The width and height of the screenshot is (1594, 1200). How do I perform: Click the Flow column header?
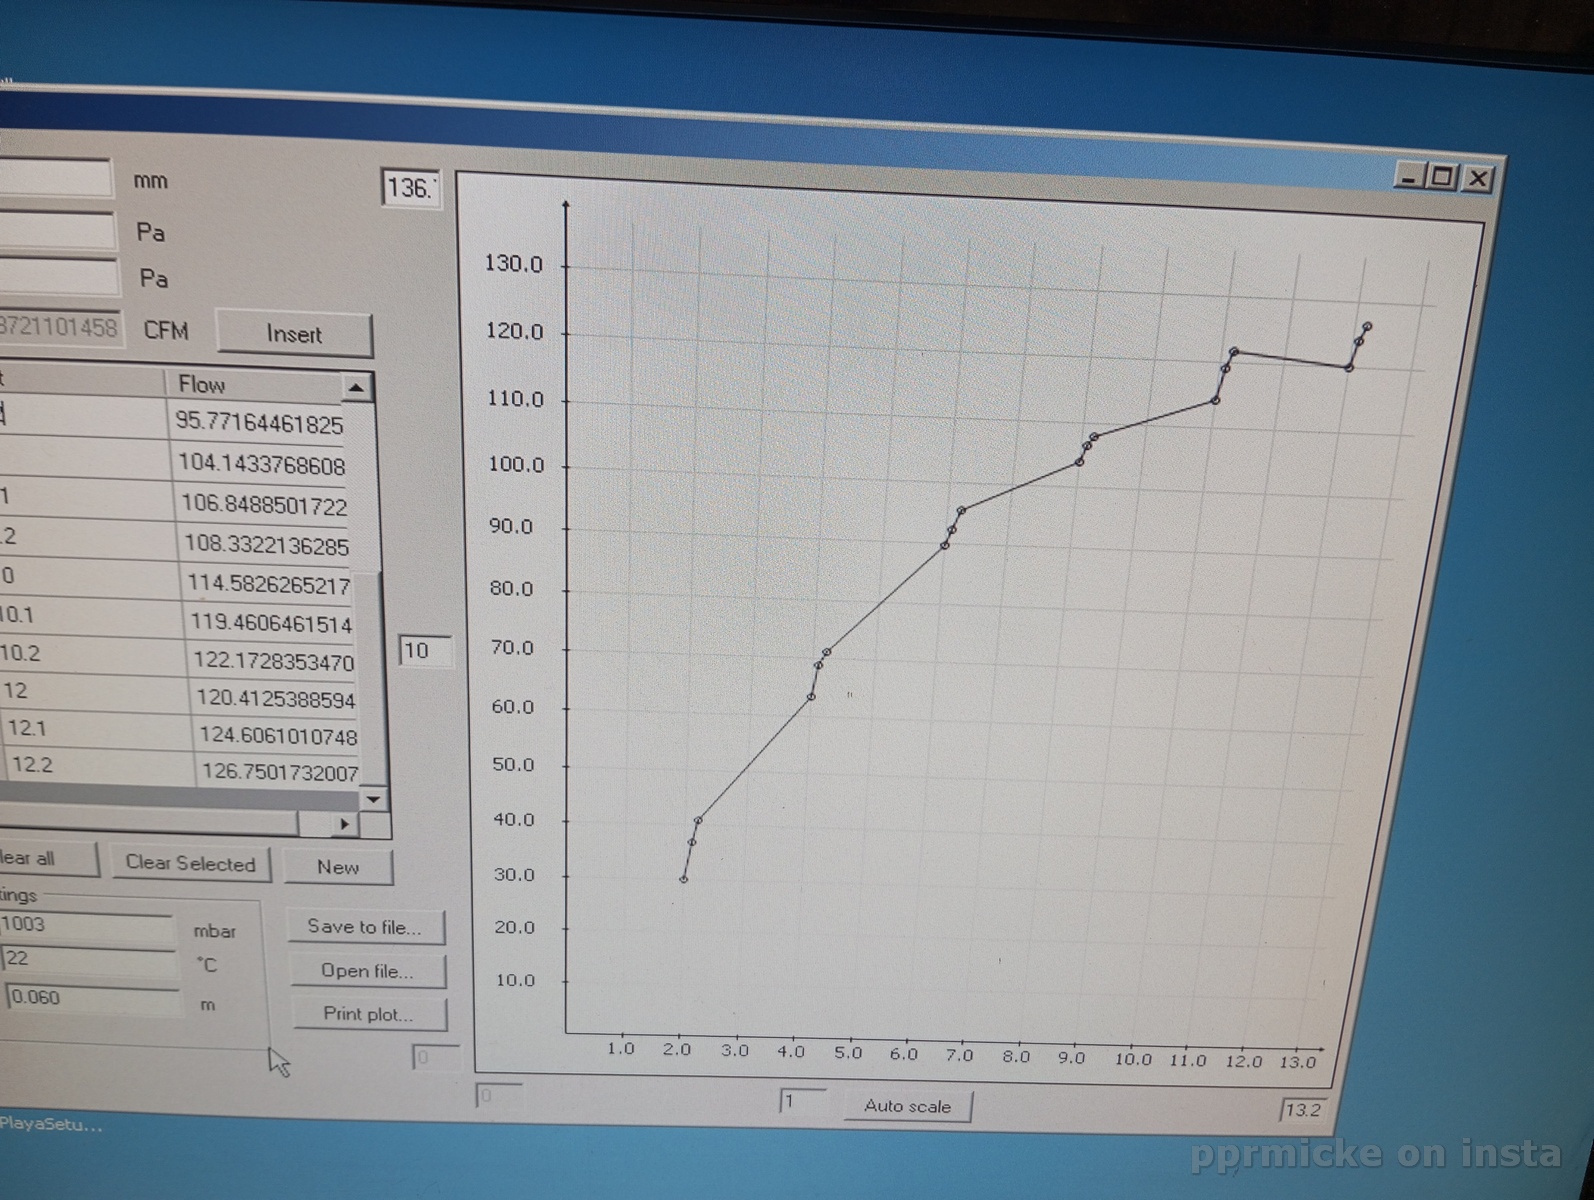(x=255, y=385)
